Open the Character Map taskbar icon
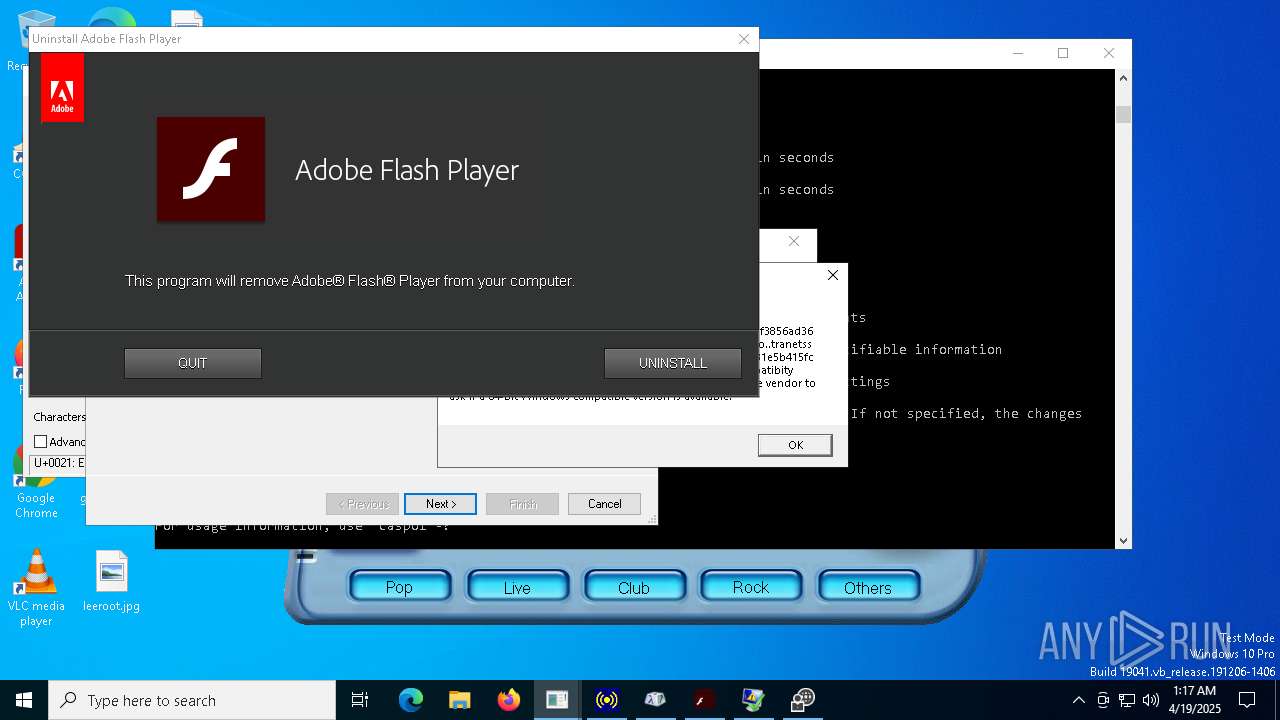Viewport: 1280px width, 720px height. click(655, 700)
